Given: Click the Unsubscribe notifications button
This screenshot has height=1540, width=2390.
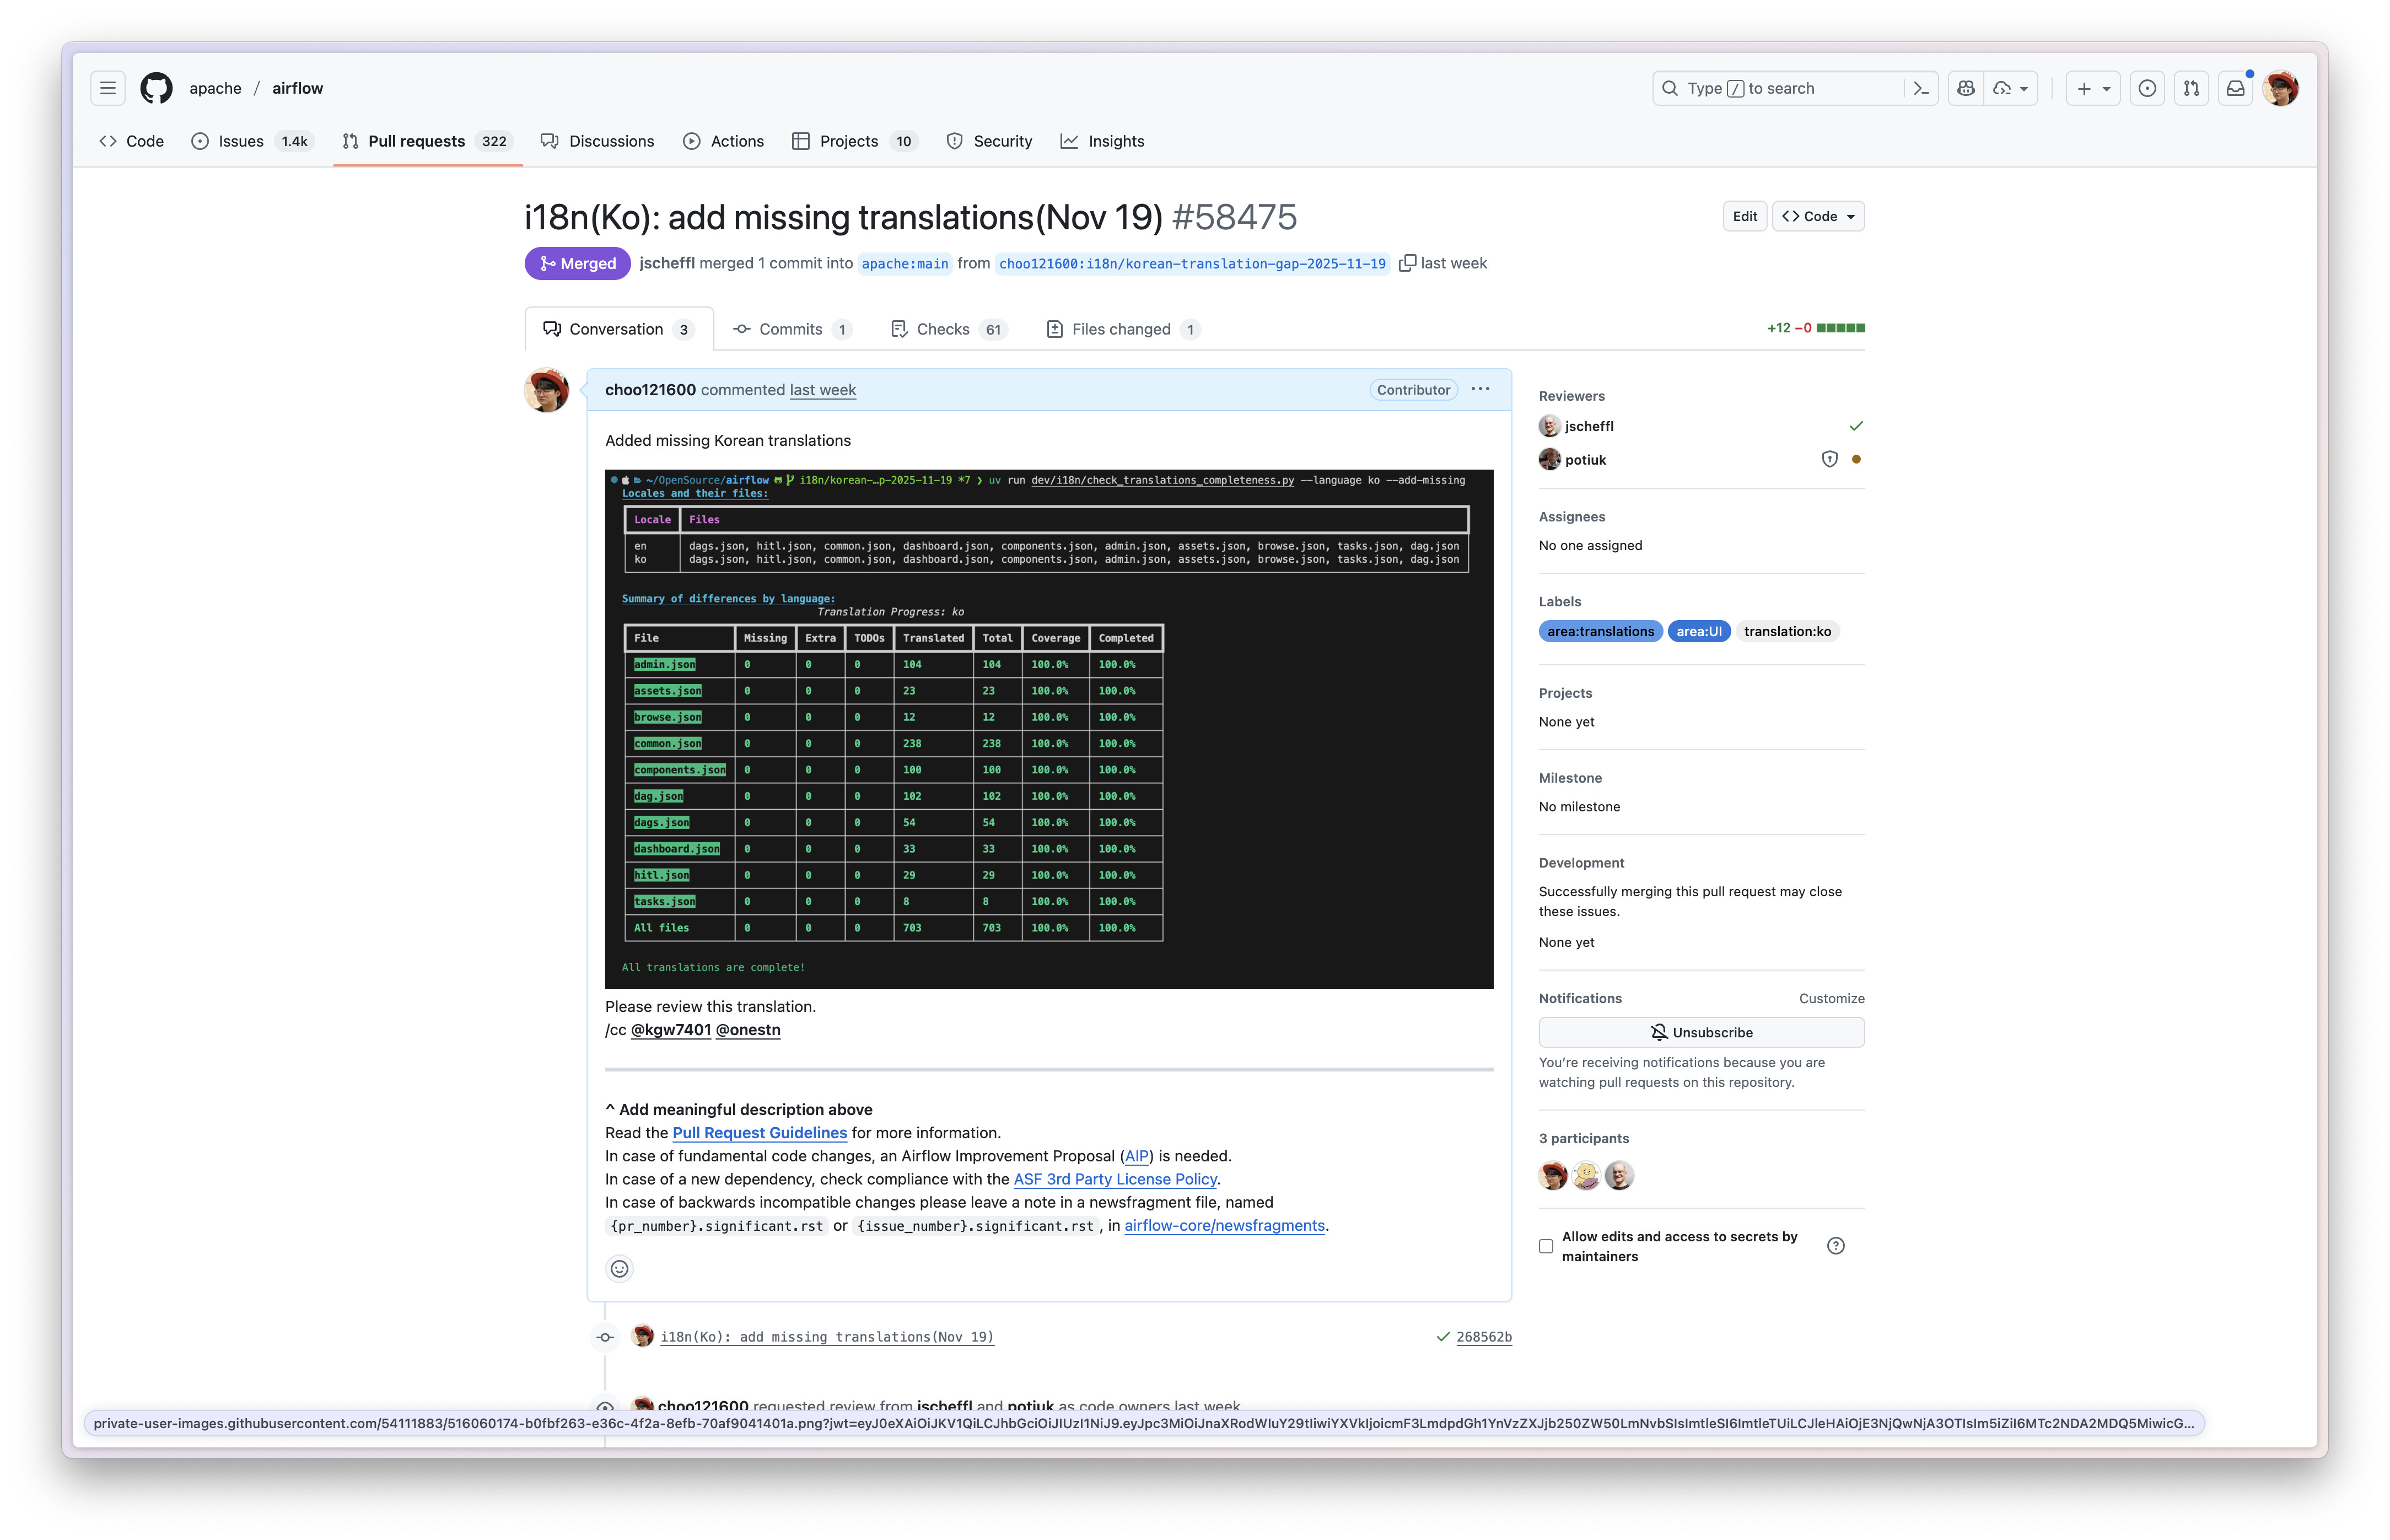Looking at the screenshot, I should tap(1701, 1032).
